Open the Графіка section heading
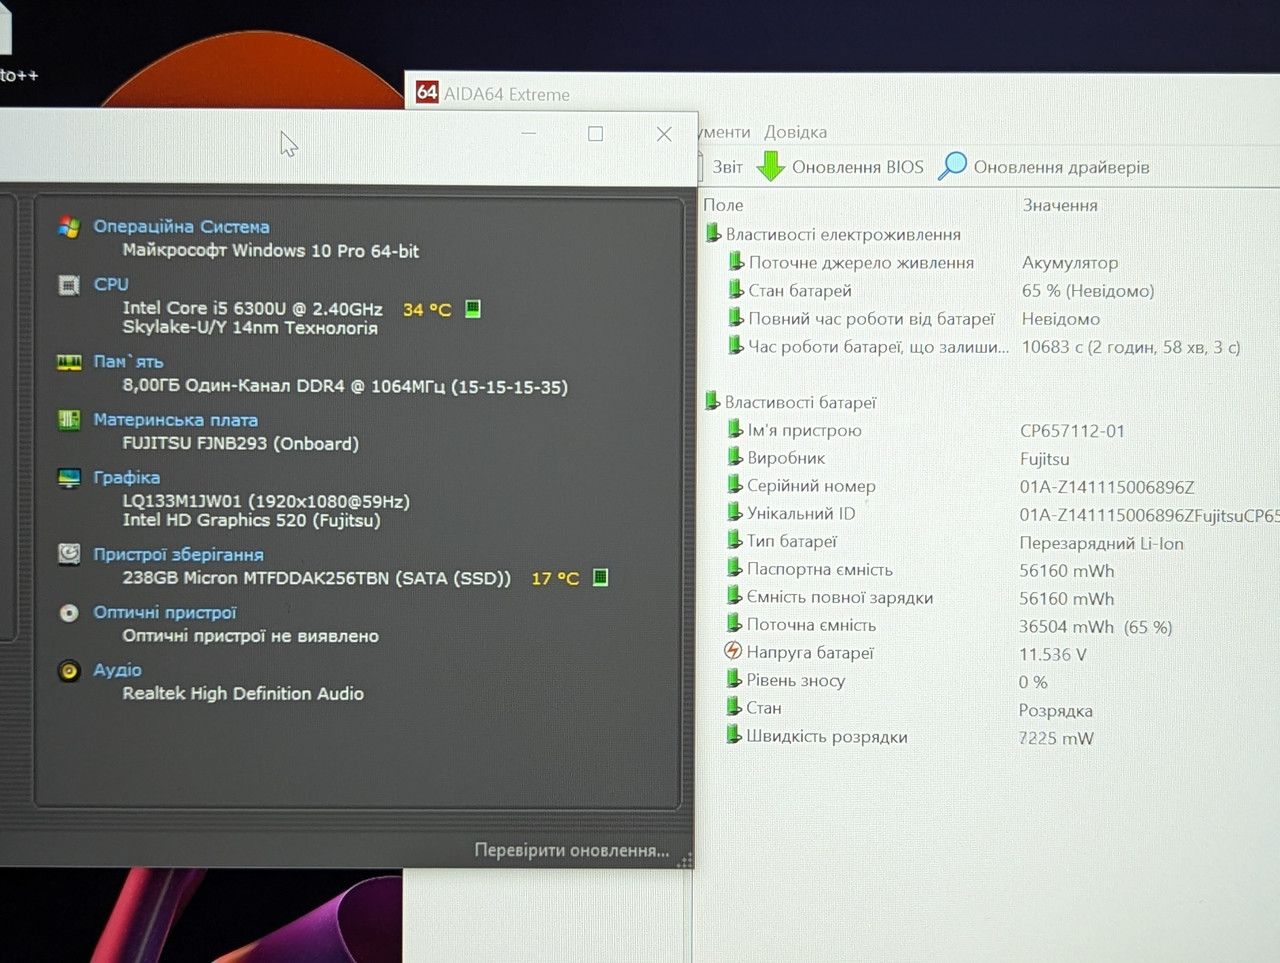The height and width of the screenshot is (963, 1280). [x=126, y=477]
